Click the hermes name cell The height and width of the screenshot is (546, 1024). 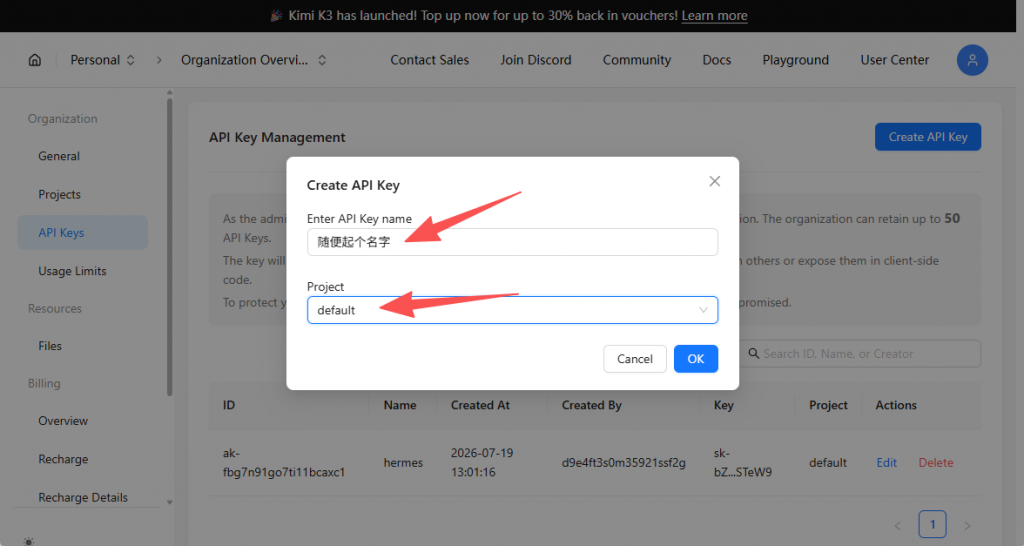403,462
